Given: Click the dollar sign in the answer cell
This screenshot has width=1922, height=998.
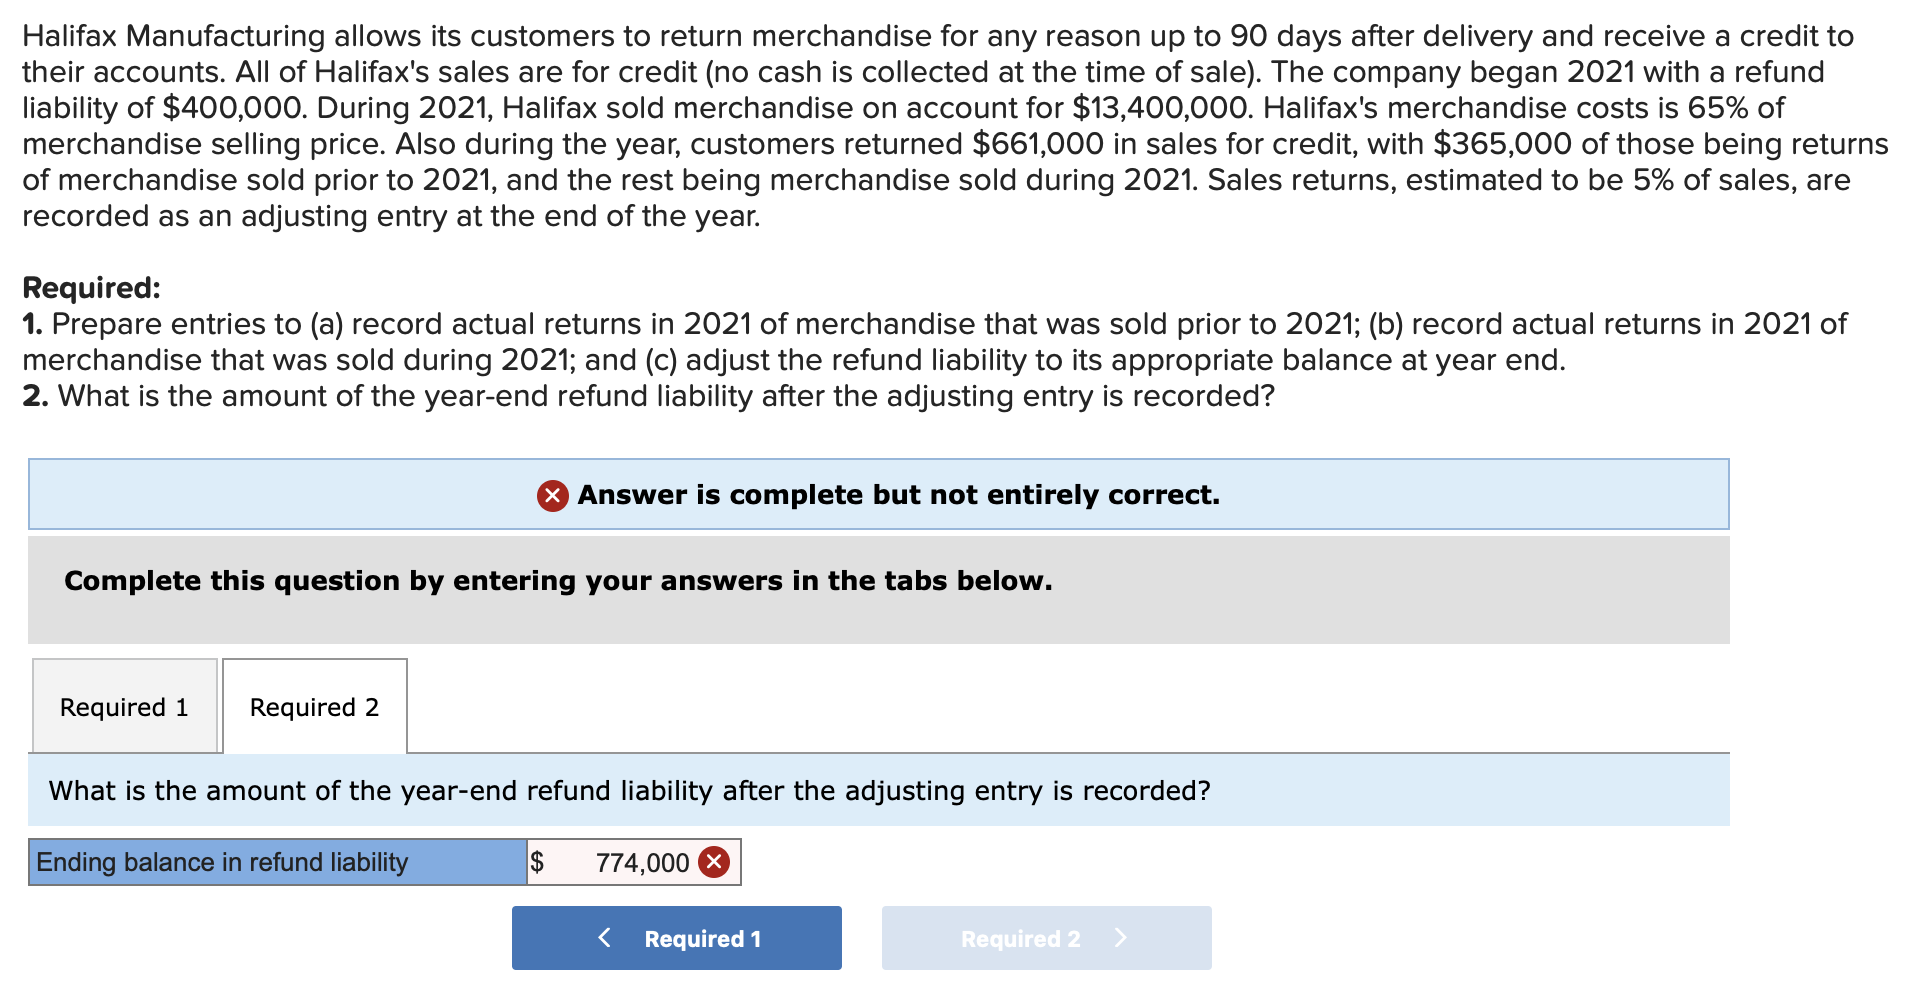Looking at the screenshot, I should [x=537, y=862].
